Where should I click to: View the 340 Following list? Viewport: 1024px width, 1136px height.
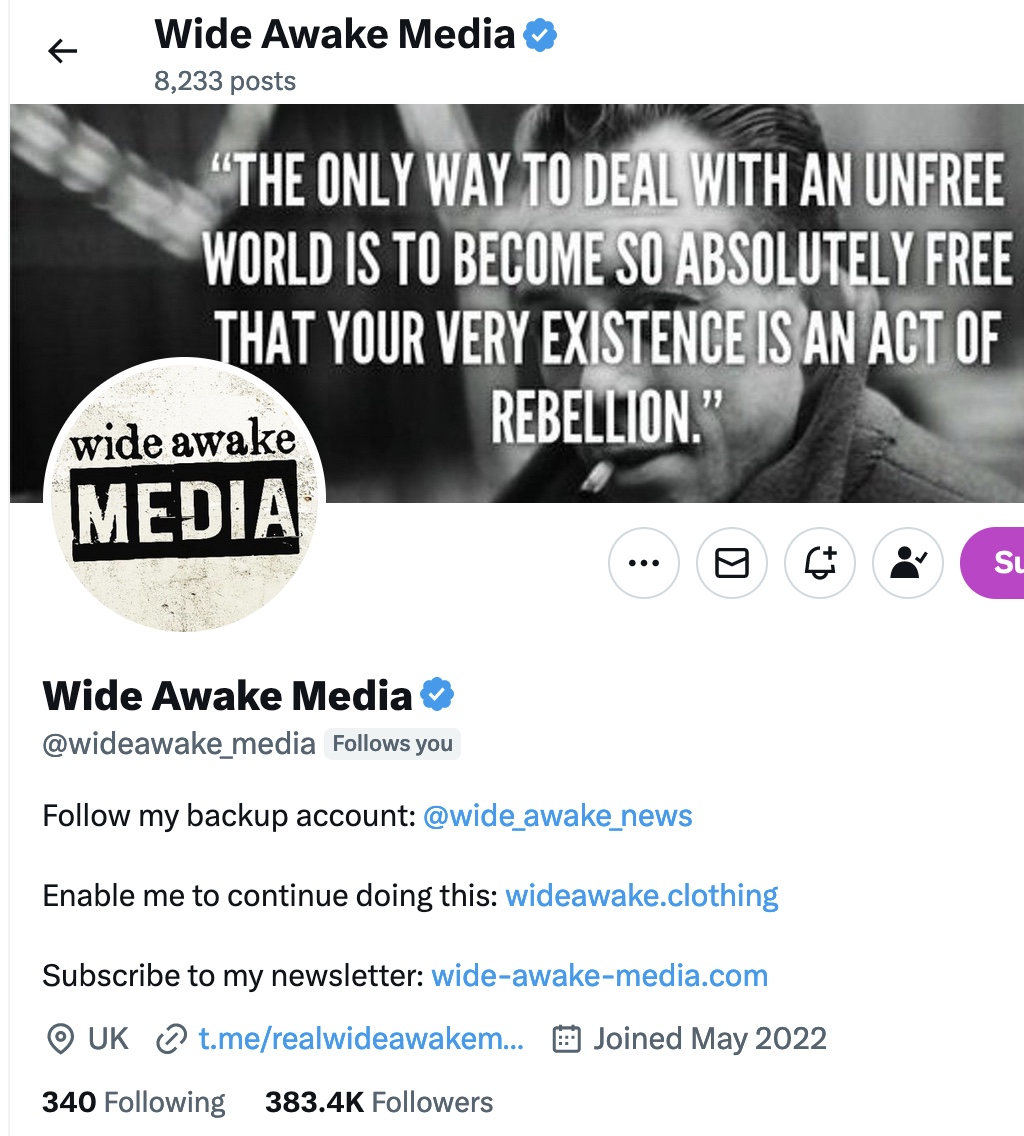[x=134, y=1102]
